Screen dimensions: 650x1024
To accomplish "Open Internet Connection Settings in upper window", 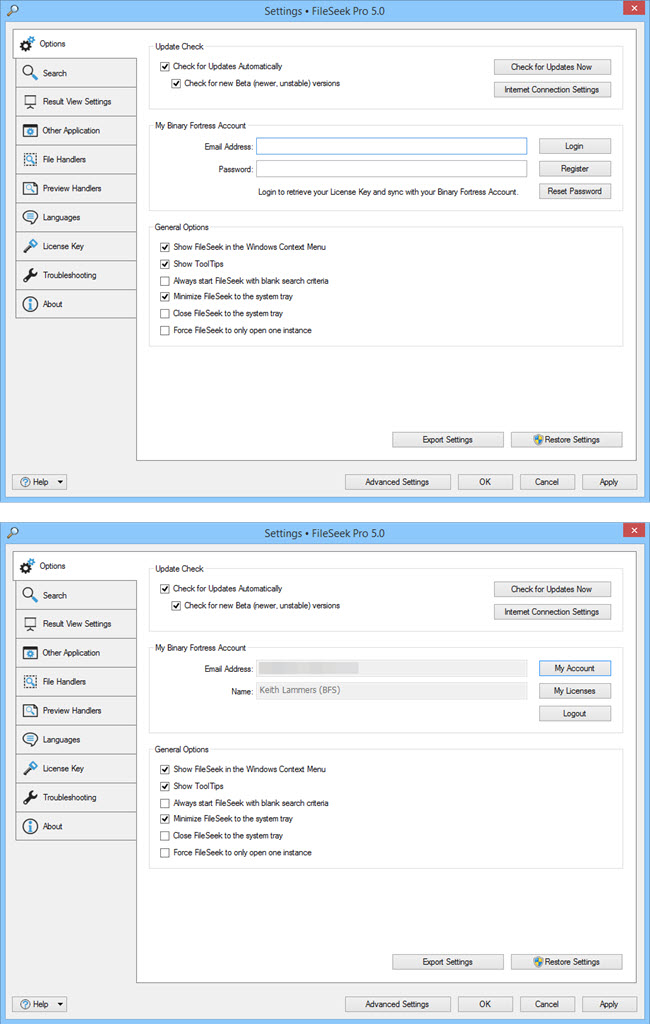I will 552,89.
